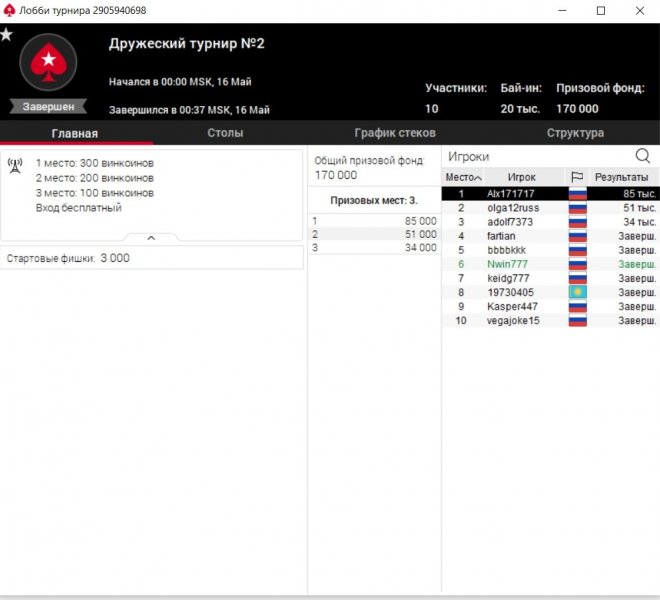This screenshot has height=600, width=660.
Task: Click the Игроки search field
Action: point(535,156)
